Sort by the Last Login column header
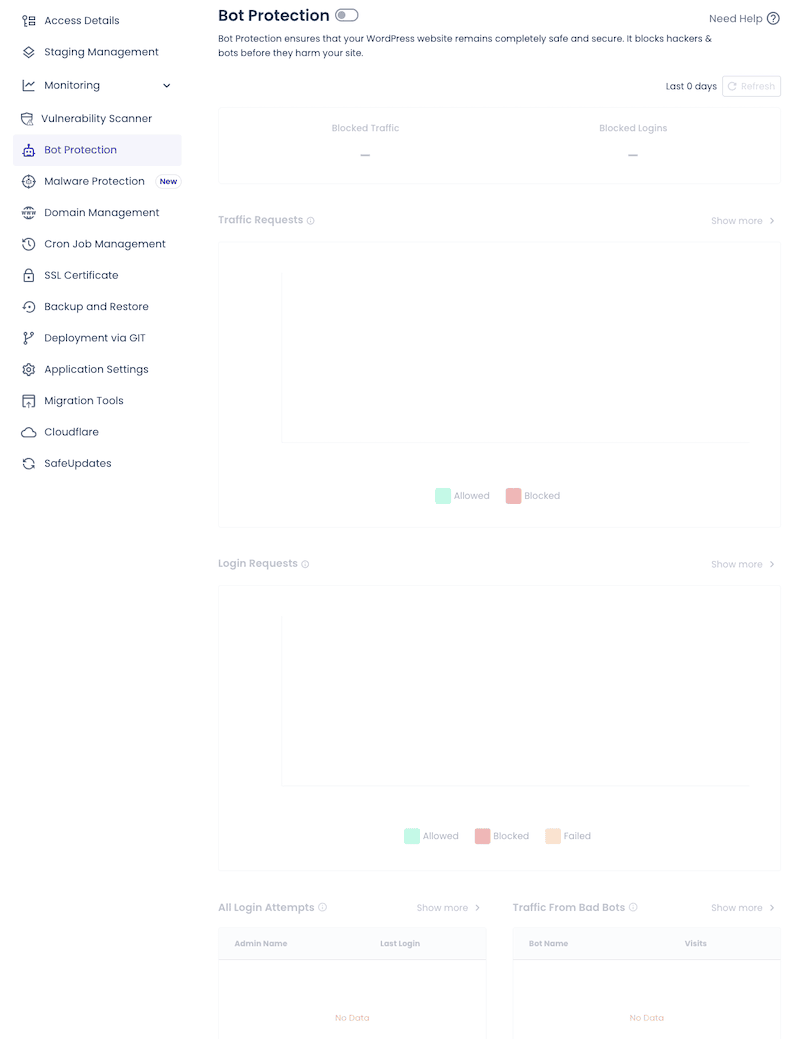 (x=400, y=943)
